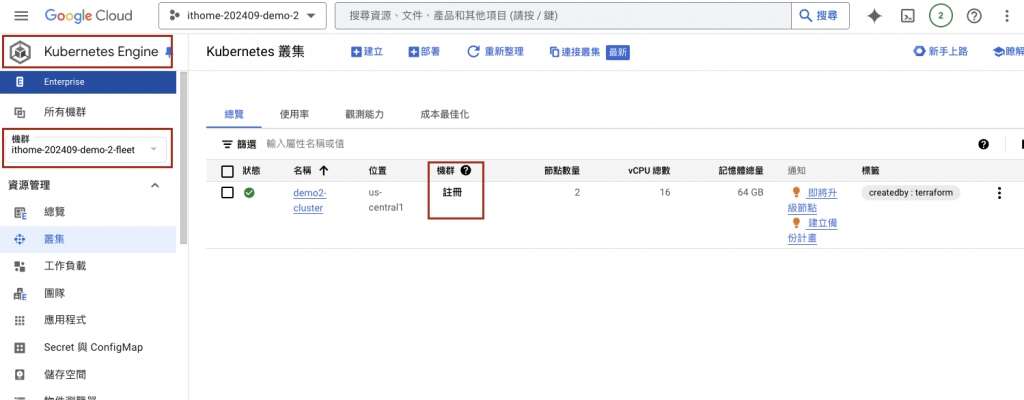Screen dimensions: 1024x400
Task: Open the 即將升級節點 notification link
Action: pos(812,201)
